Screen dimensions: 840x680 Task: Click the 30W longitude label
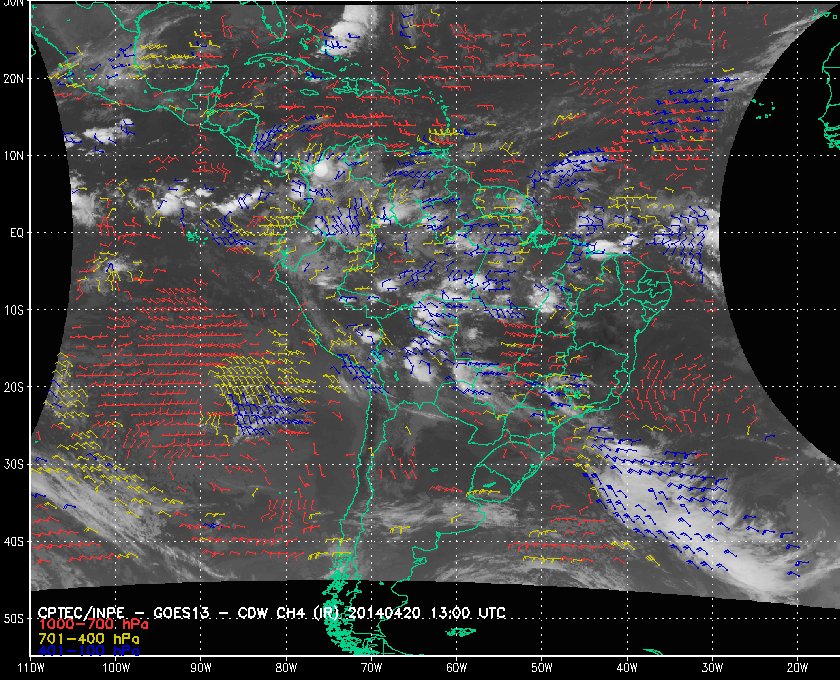[712, 668]
